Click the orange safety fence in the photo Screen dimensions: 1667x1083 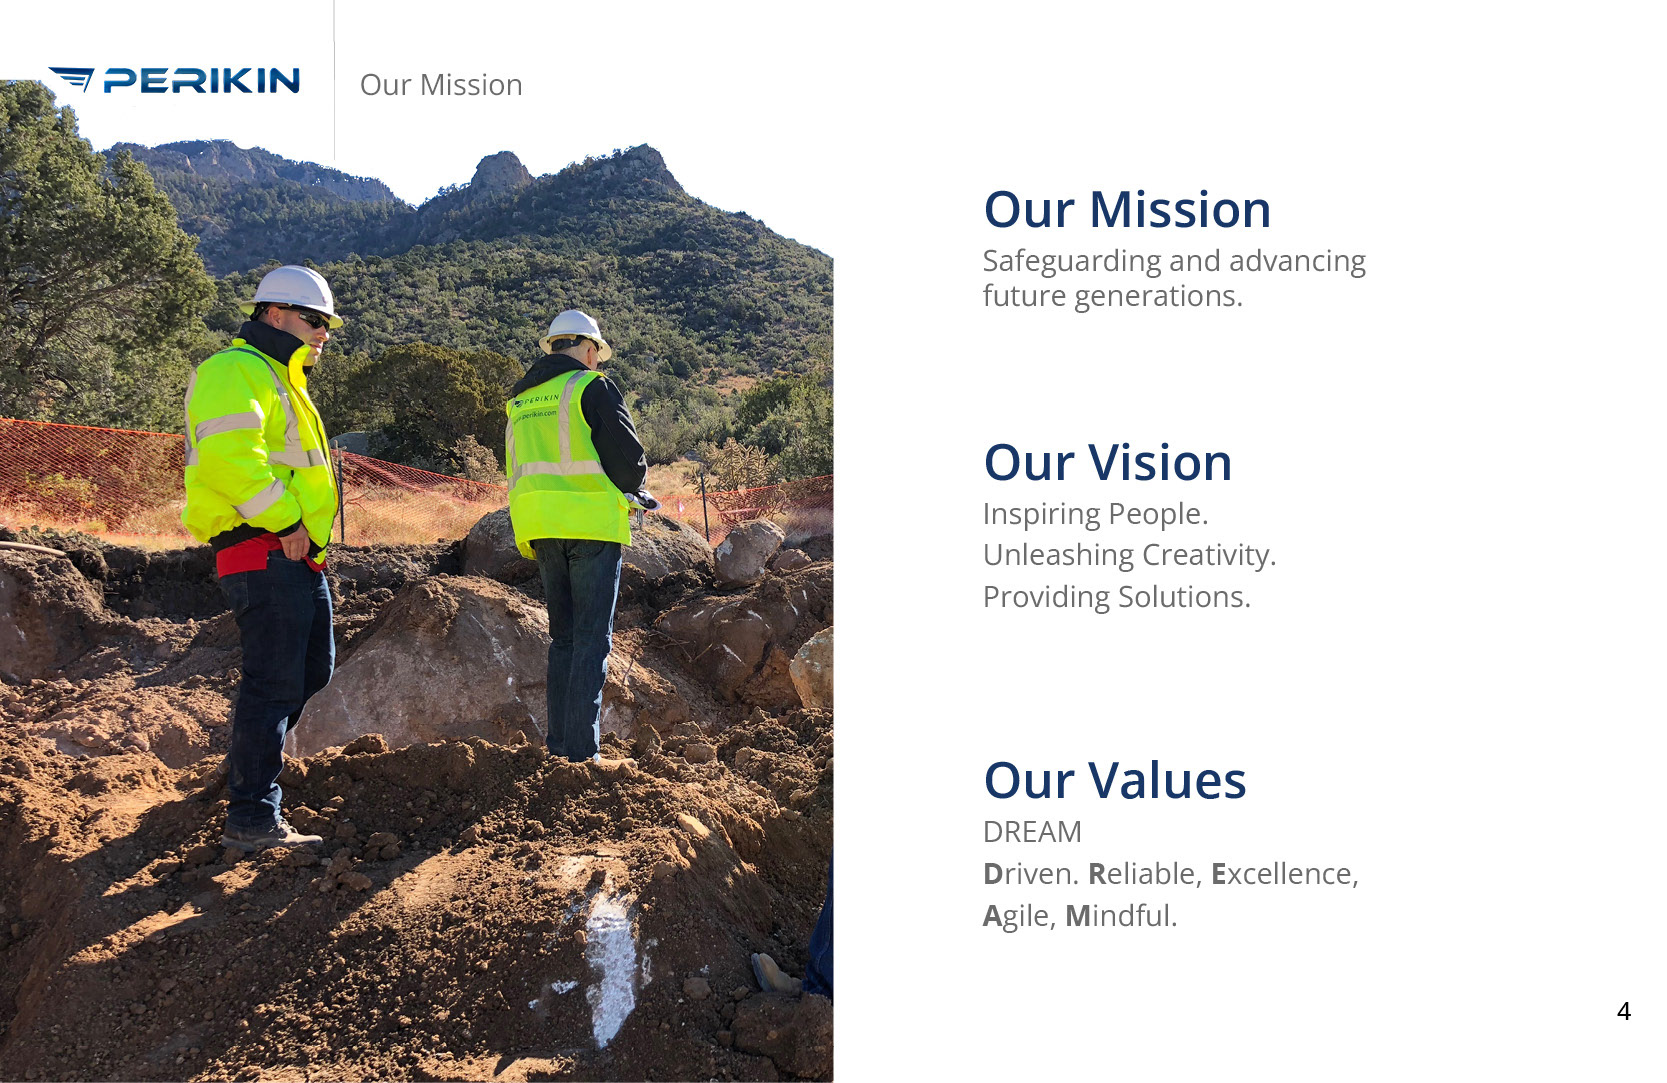tap(90, 470)
